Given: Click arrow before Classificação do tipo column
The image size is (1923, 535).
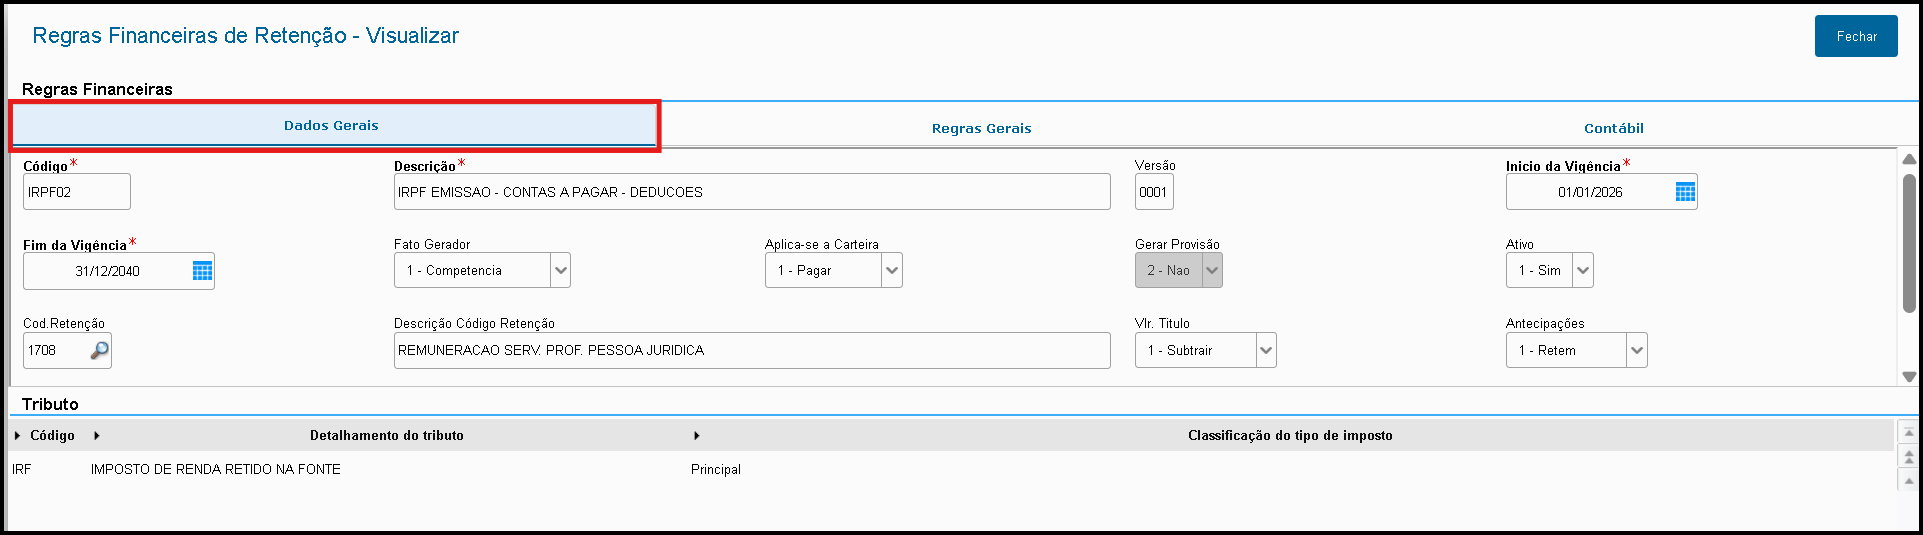Looking at the screenshot, I should 696,436.
